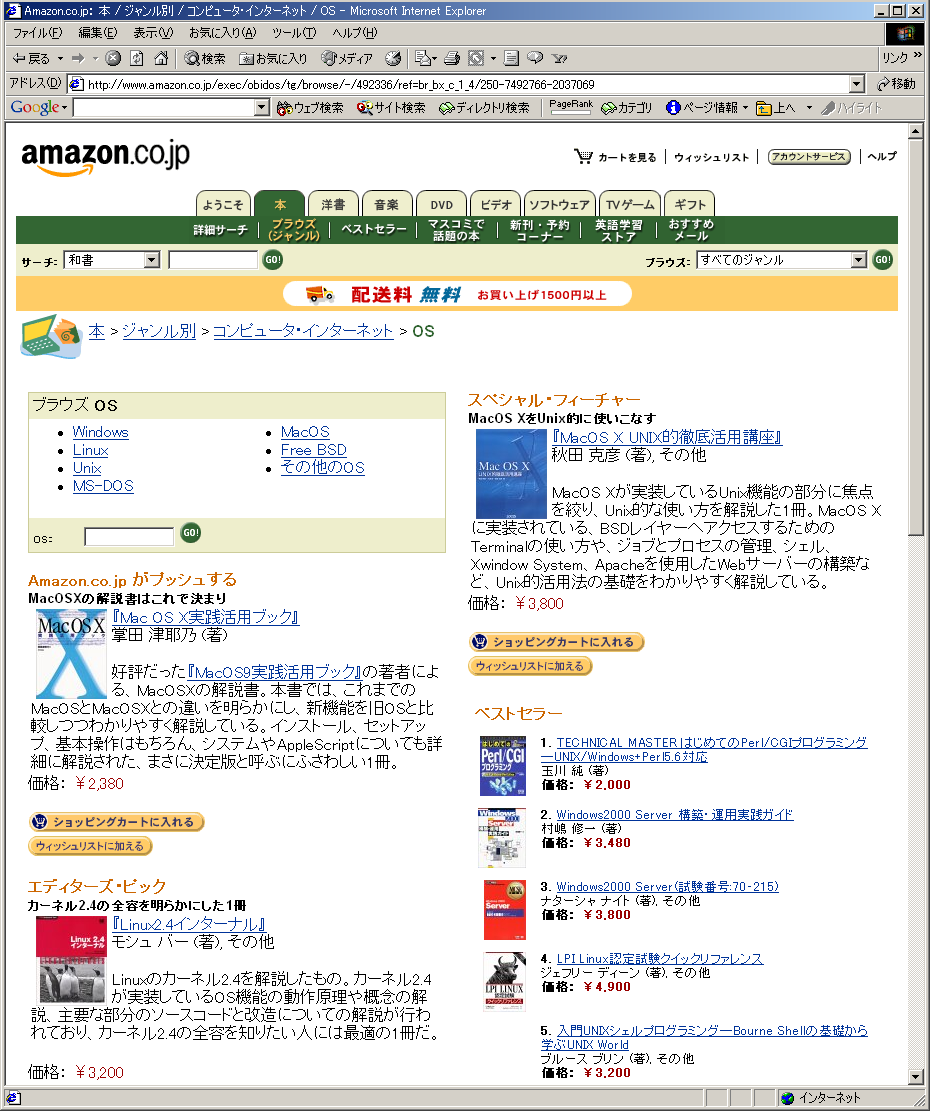Screen dimensions: 930x1111
Task: Open the History toolbar icon
Action: pos(393,58)
